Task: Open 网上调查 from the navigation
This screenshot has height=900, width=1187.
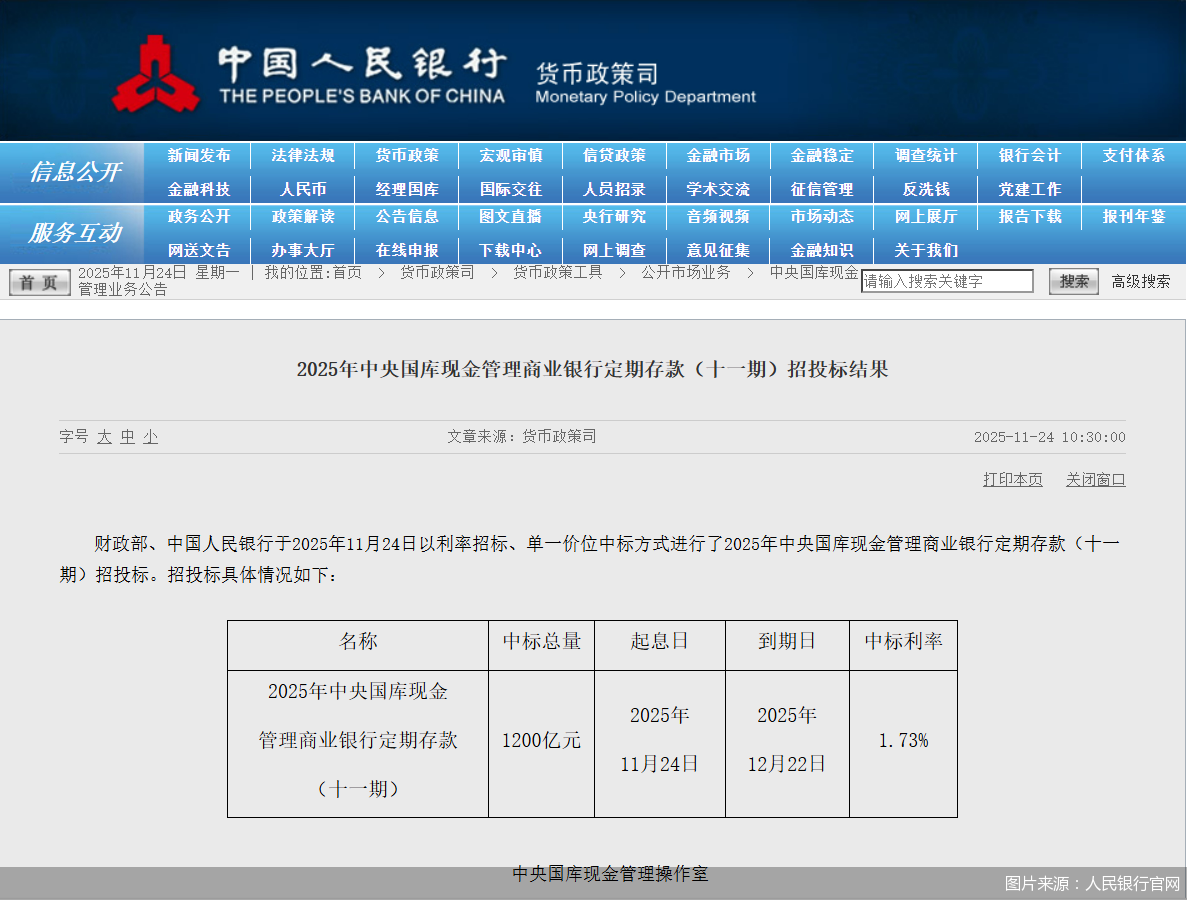Action: click(615, 251)
